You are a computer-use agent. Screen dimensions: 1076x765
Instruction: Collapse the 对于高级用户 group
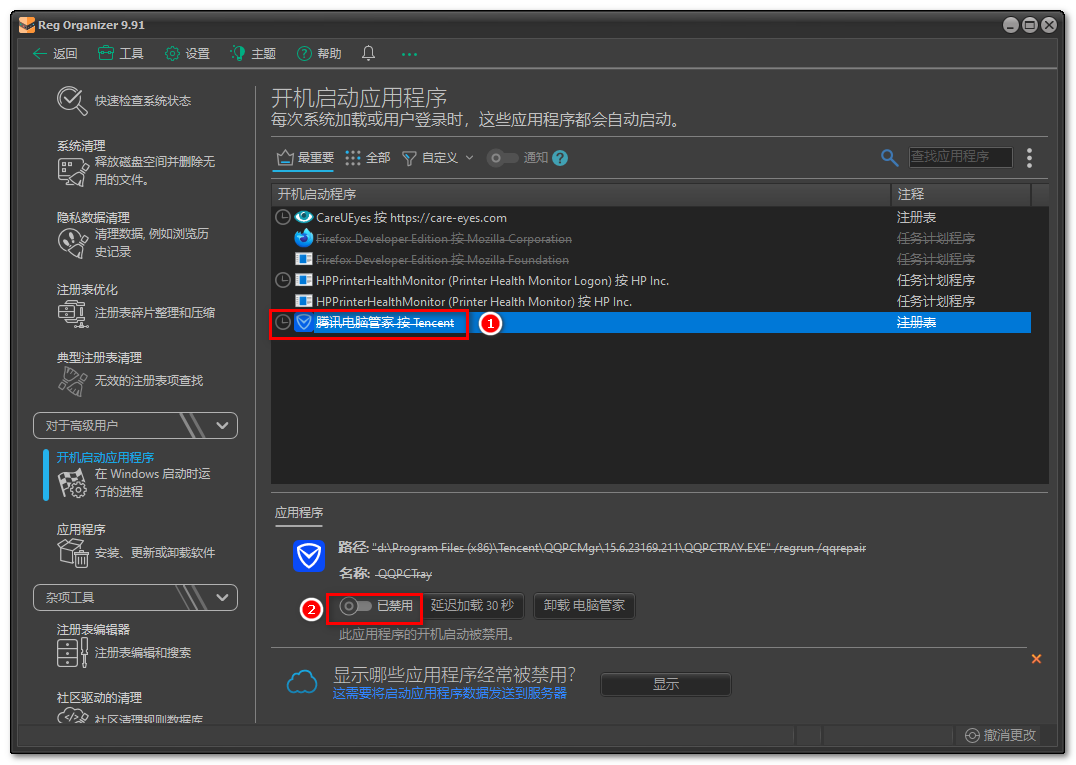pos(135,425)
